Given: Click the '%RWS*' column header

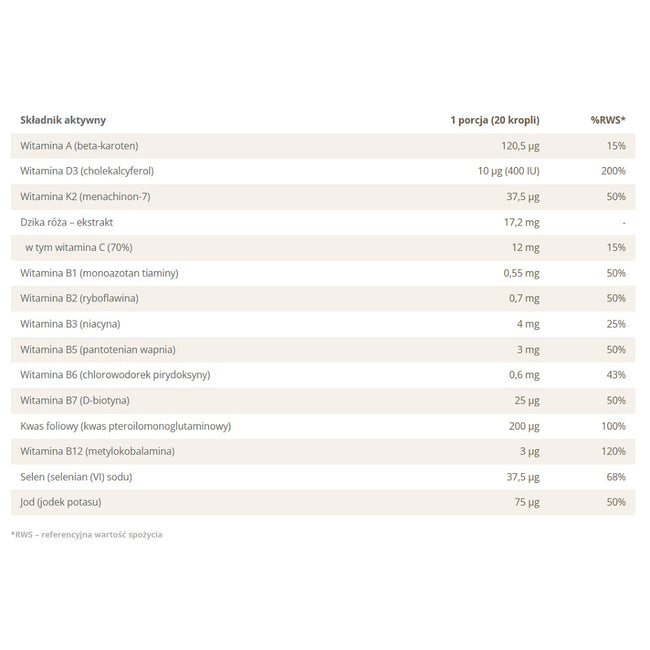Looking at the screenshot, I should pyautogui.click(x=608, y=120).
